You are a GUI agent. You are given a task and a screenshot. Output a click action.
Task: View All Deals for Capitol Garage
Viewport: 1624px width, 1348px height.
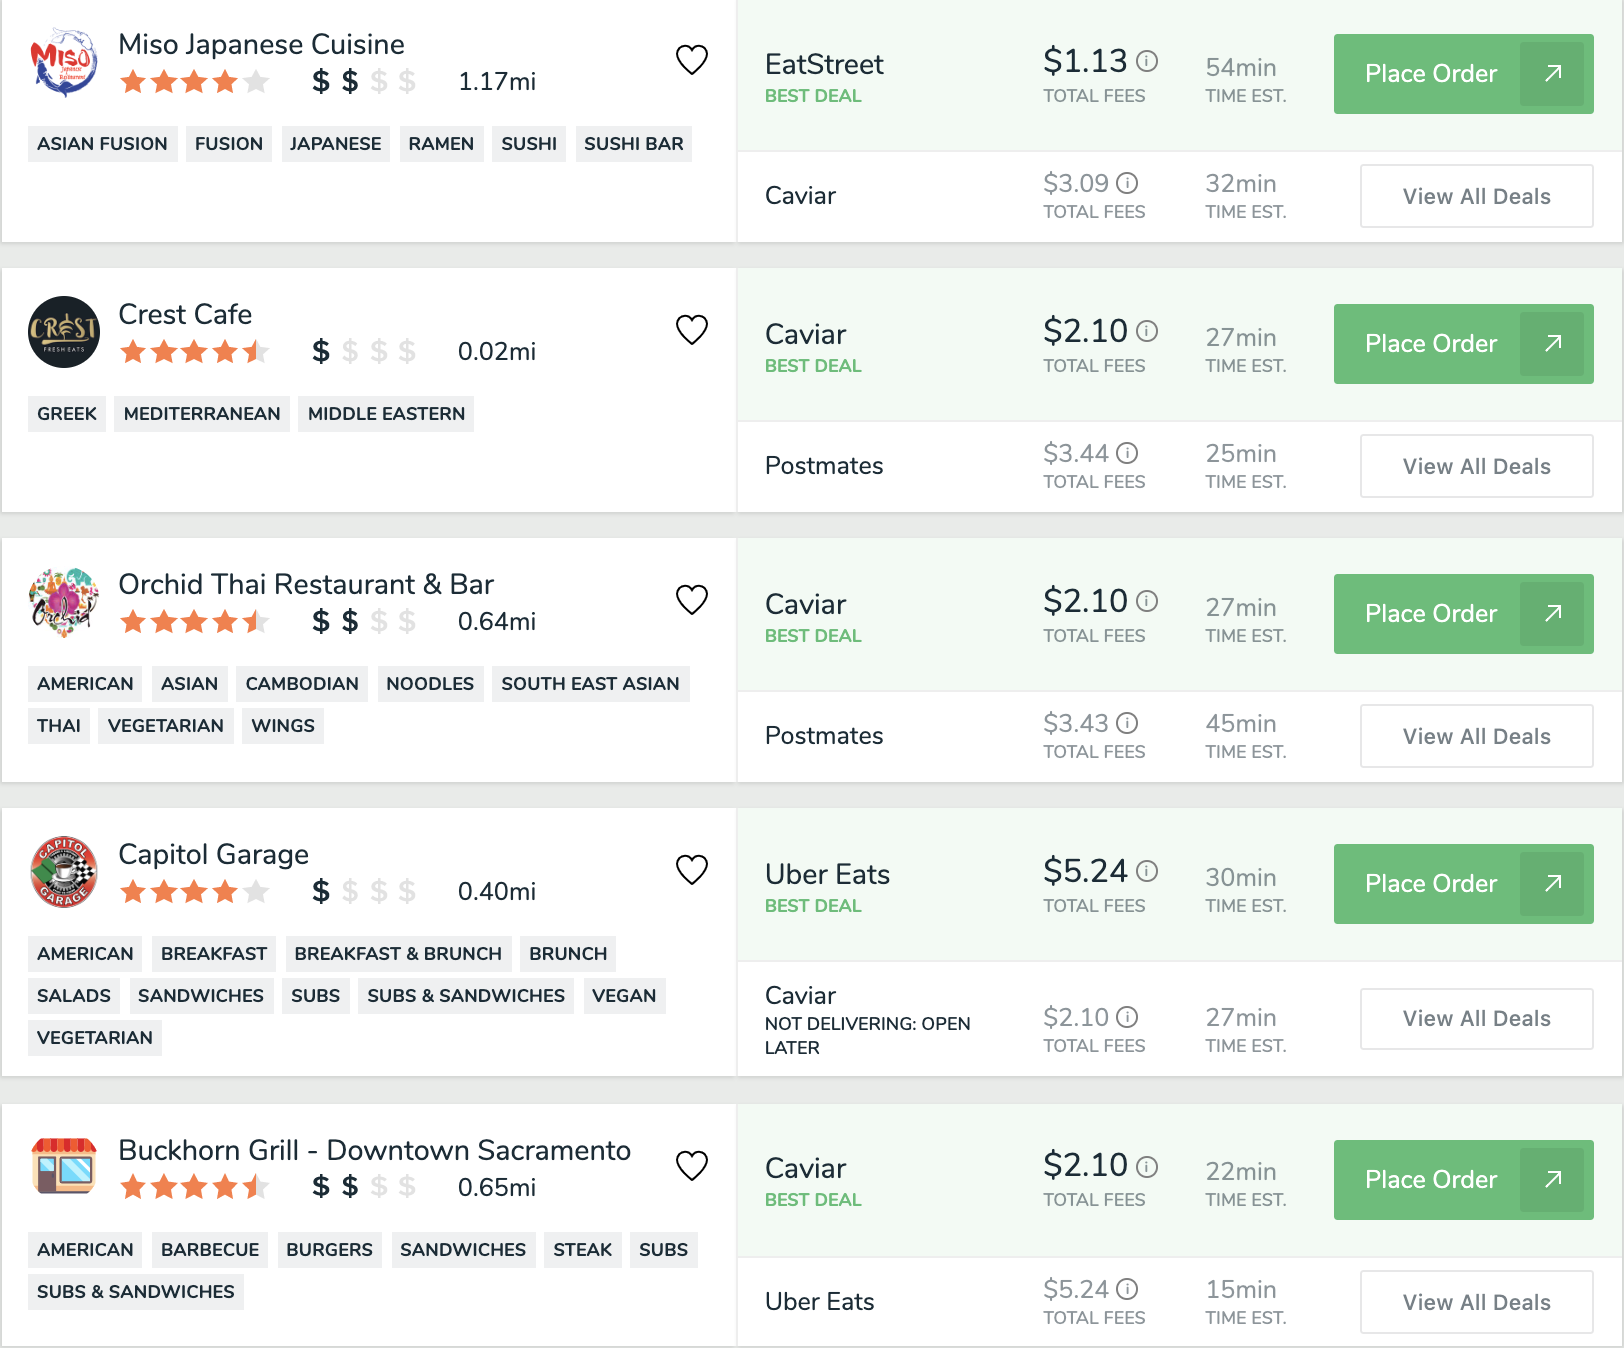coord(1476,1019)
